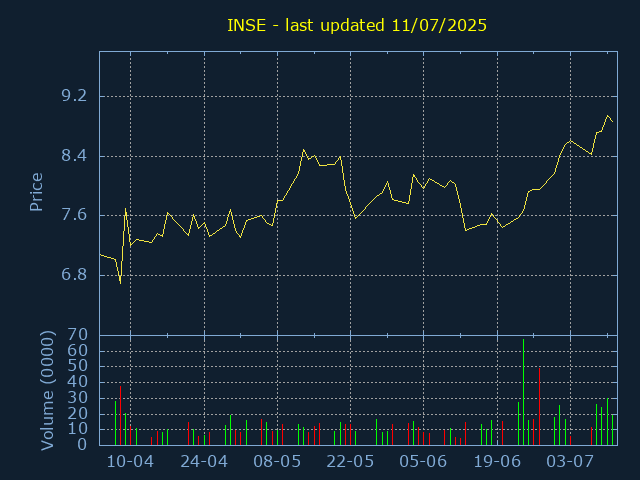Click the 10 volume axis label
Image resolution: width=640 pixels, height=480 pixels.
click(78, 429)
